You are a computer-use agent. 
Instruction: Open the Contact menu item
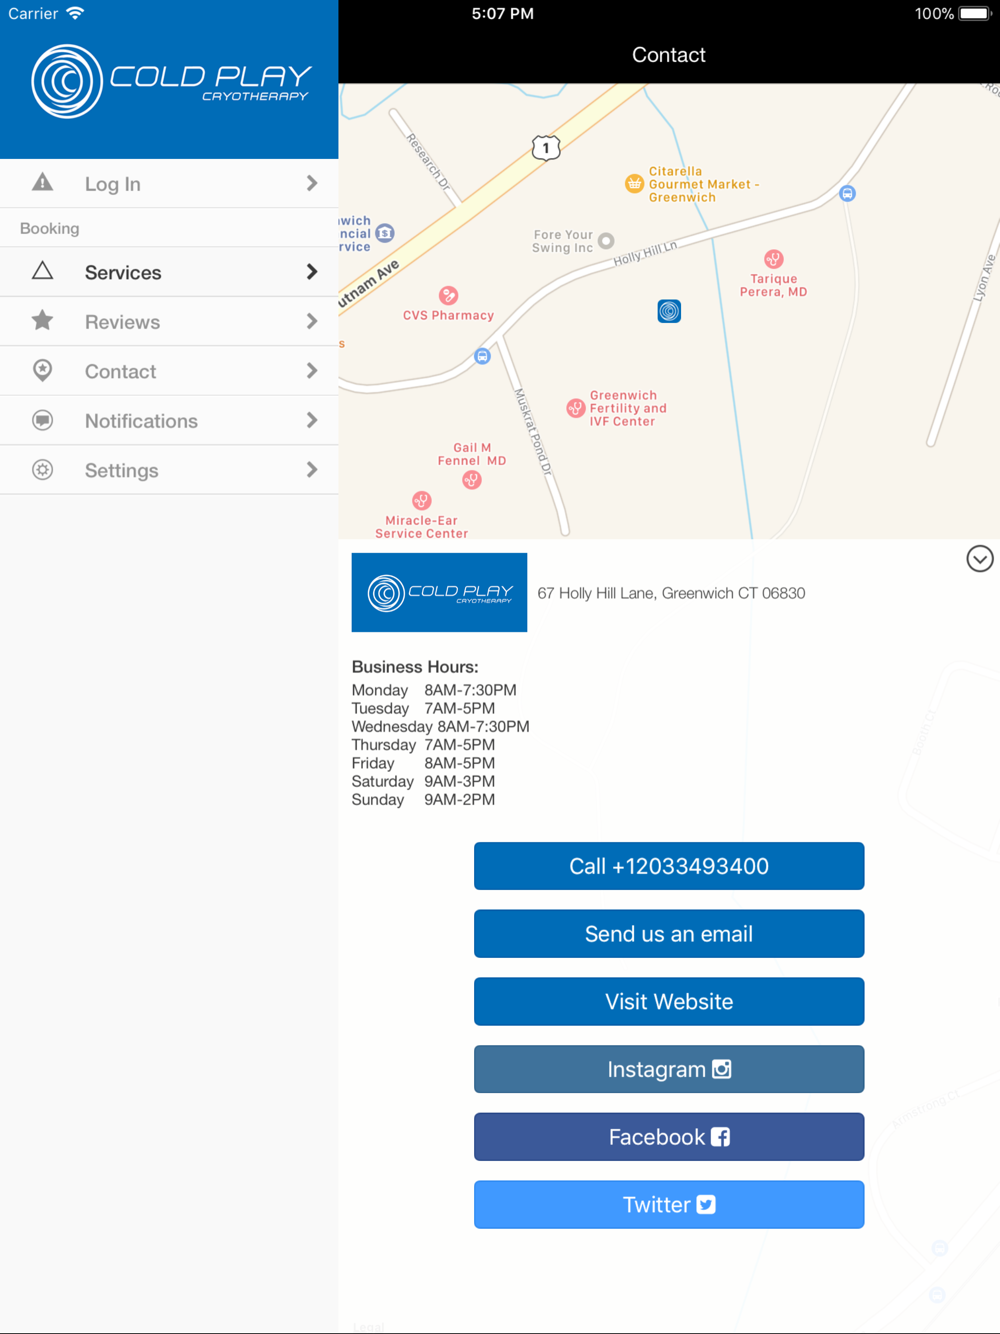169,371
